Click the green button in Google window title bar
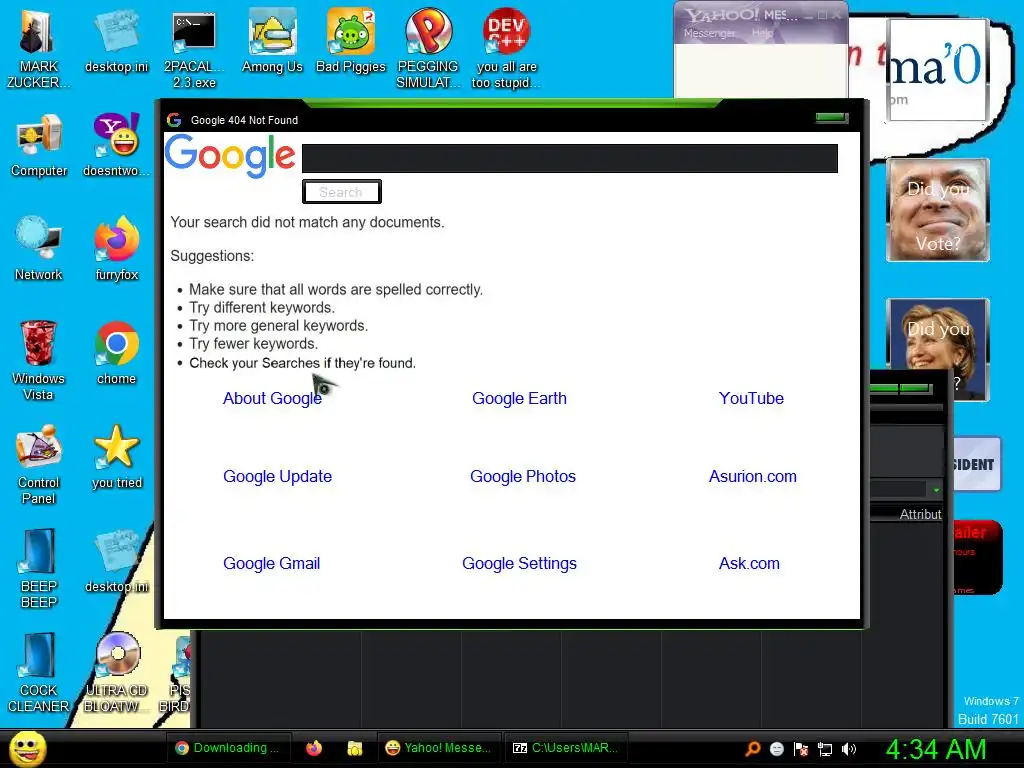Viewport: 1024px width, 768px height. coord(832,118)
